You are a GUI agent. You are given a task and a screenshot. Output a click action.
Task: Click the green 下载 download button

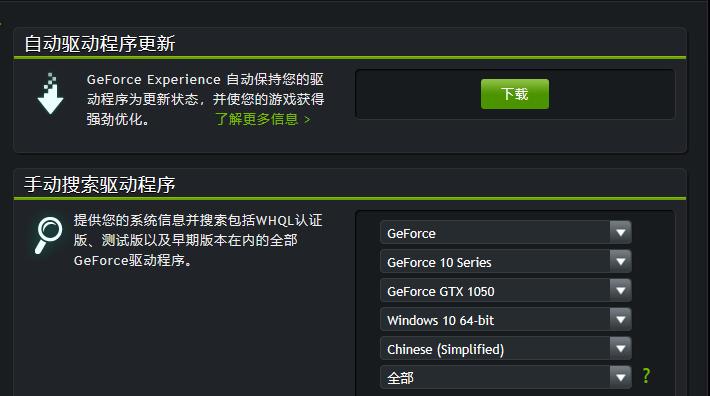pyautogui.click(x=514, y=94)
